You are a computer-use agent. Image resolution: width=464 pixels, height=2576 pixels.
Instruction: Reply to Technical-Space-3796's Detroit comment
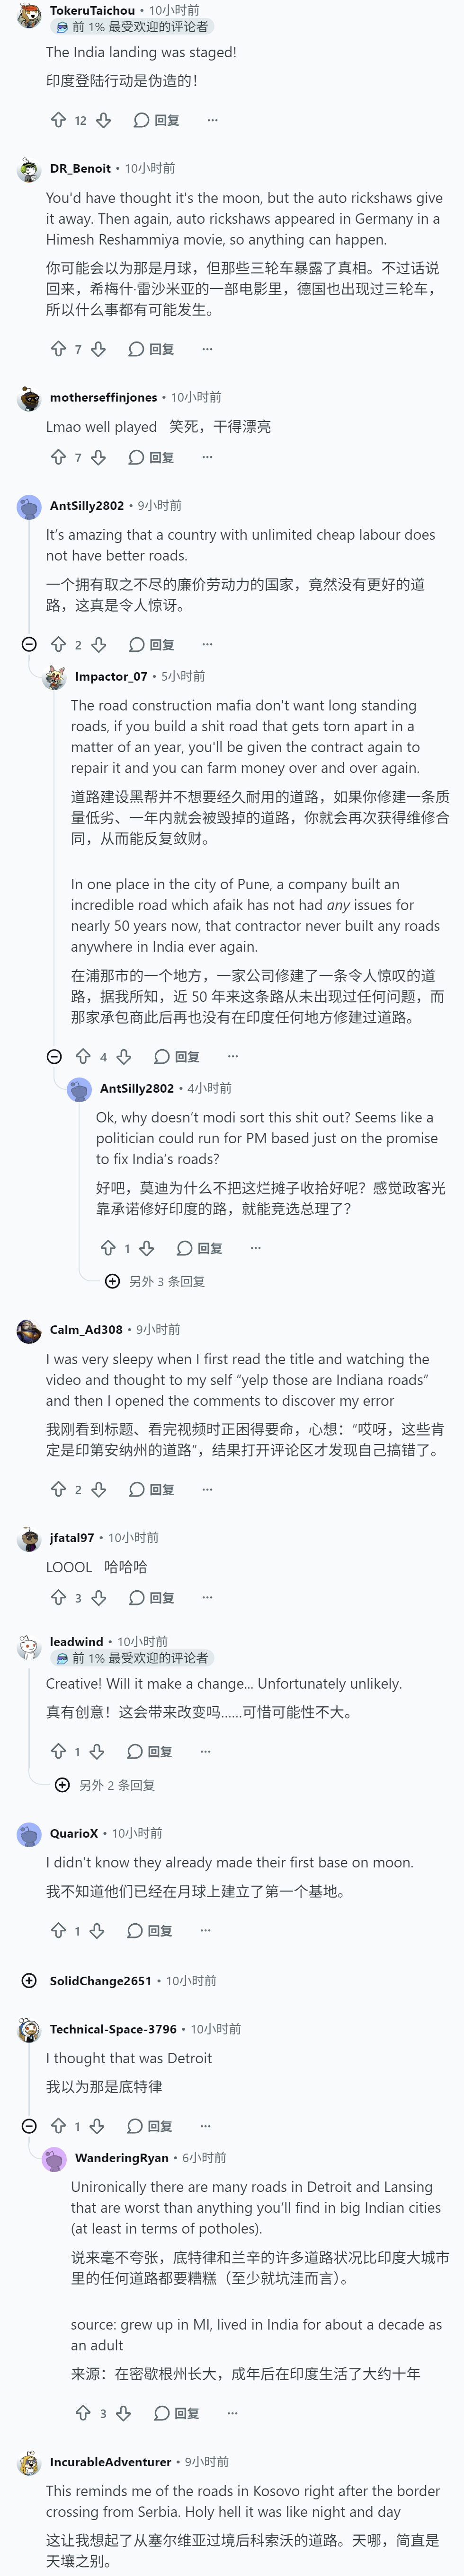pyautogui.click(x=150, y=2126)
